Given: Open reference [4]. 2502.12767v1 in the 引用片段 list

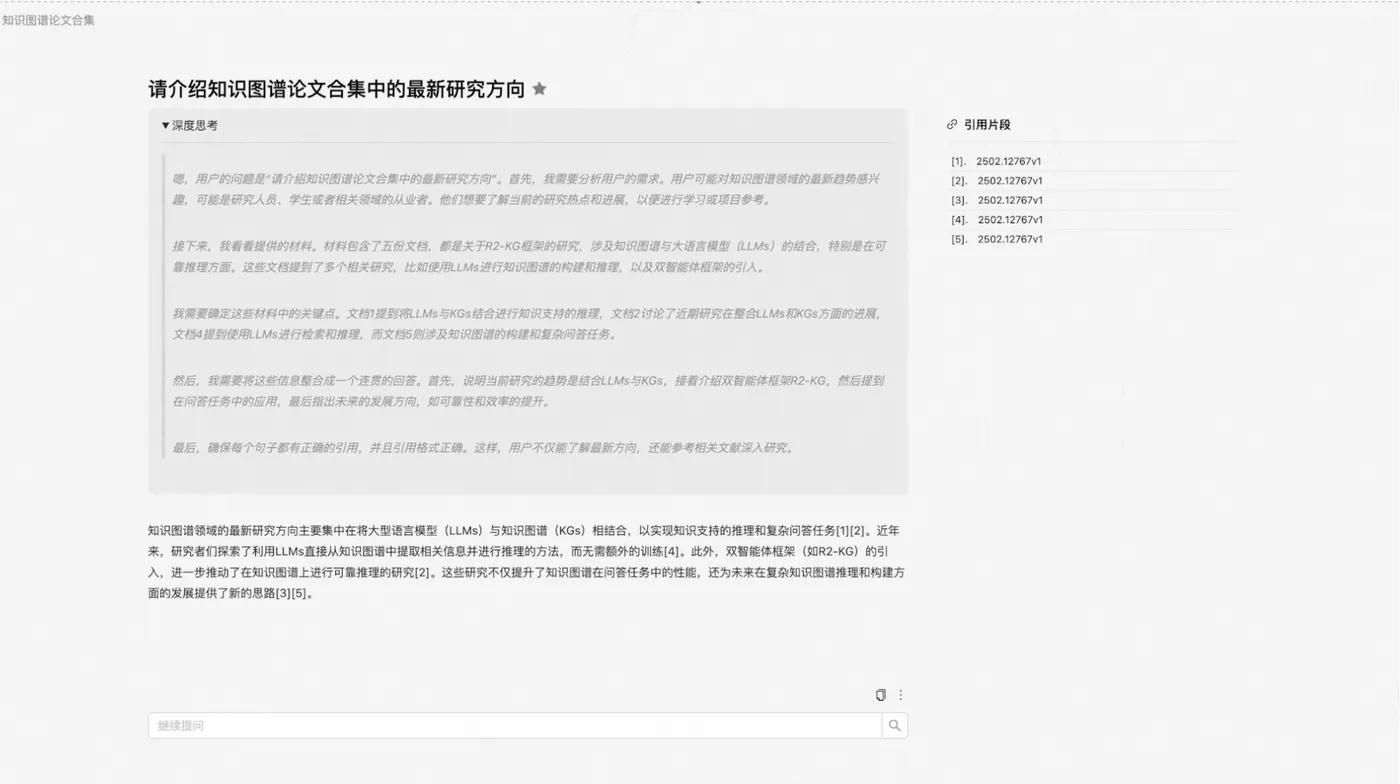Looking at the screenshot, I should click(x=996, y=220).
